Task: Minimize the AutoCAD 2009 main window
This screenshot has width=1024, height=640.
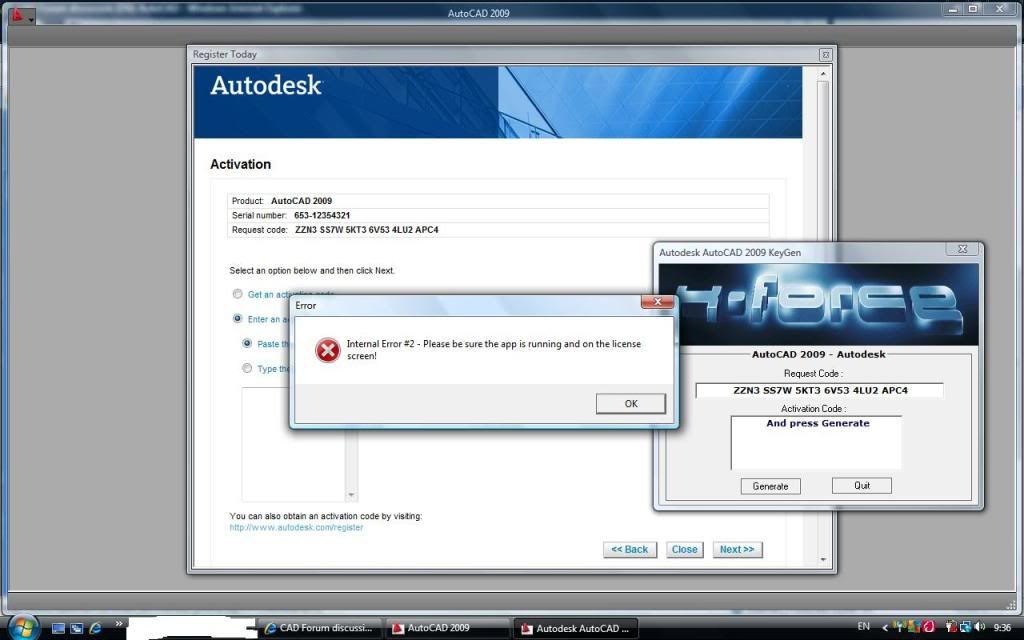Action: click(x=953, y=9)
